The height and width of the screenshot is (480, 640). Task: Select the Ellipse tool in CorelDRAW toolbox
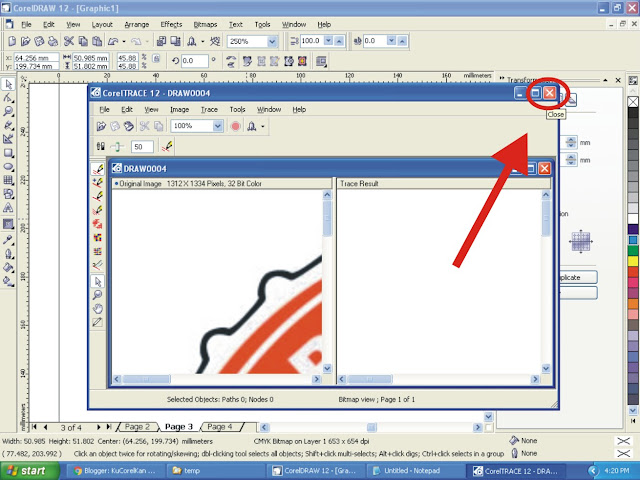tap(8, 167)
